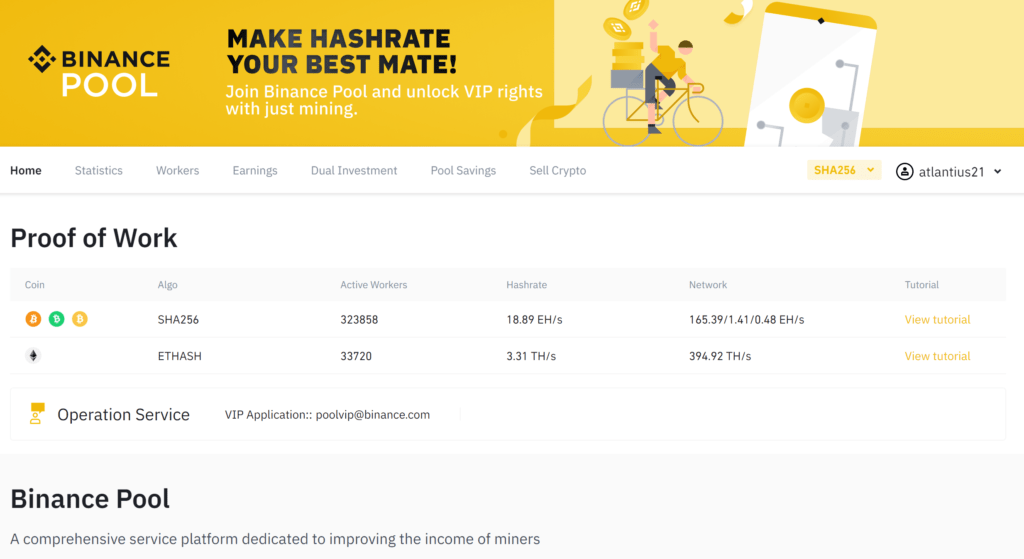
Task: Click the poolvip@binance.com email address
Action: coord(373,415)
